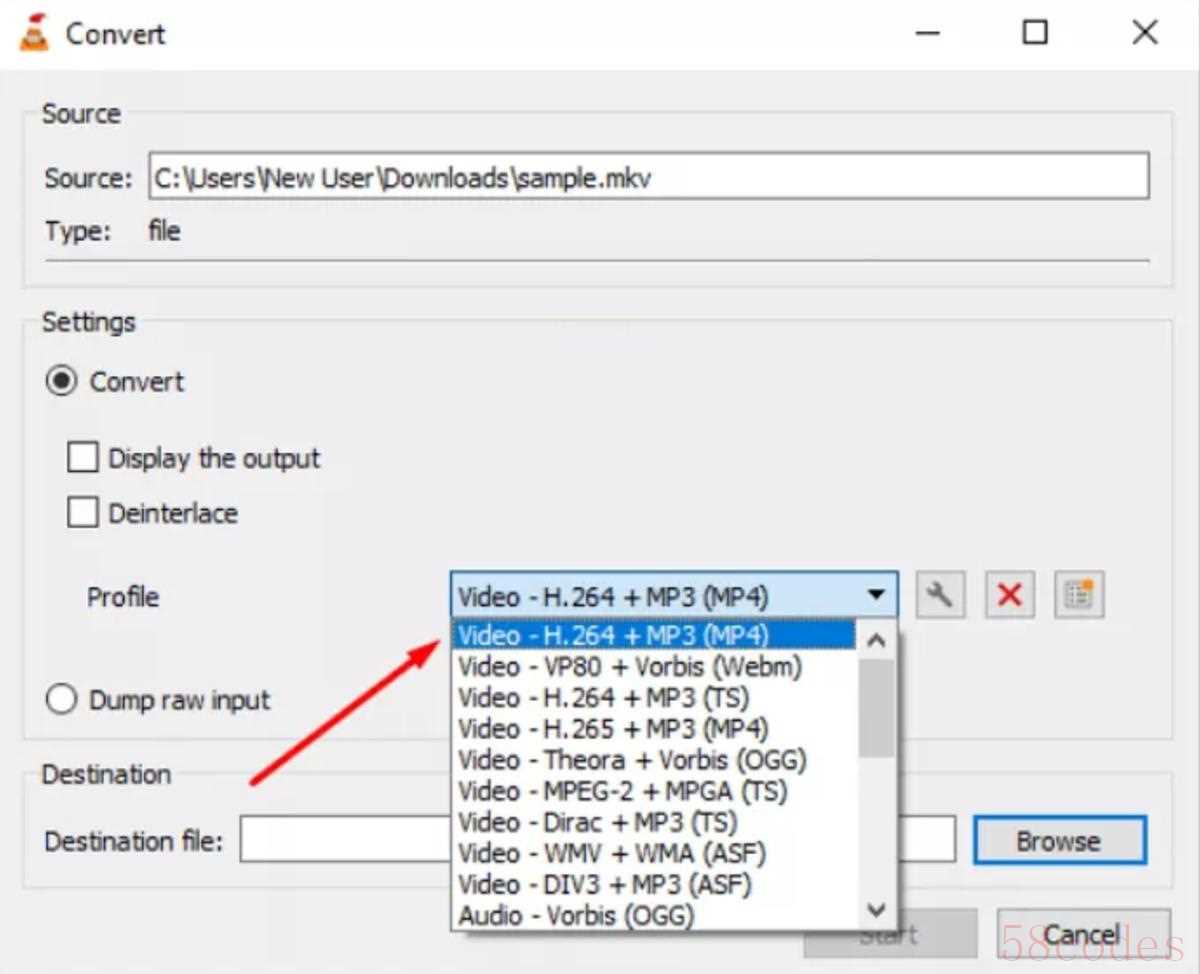The height and width of the screenshot is (974, 1200).
Task: Select the Convert radio button
Action: coord(62,382)
